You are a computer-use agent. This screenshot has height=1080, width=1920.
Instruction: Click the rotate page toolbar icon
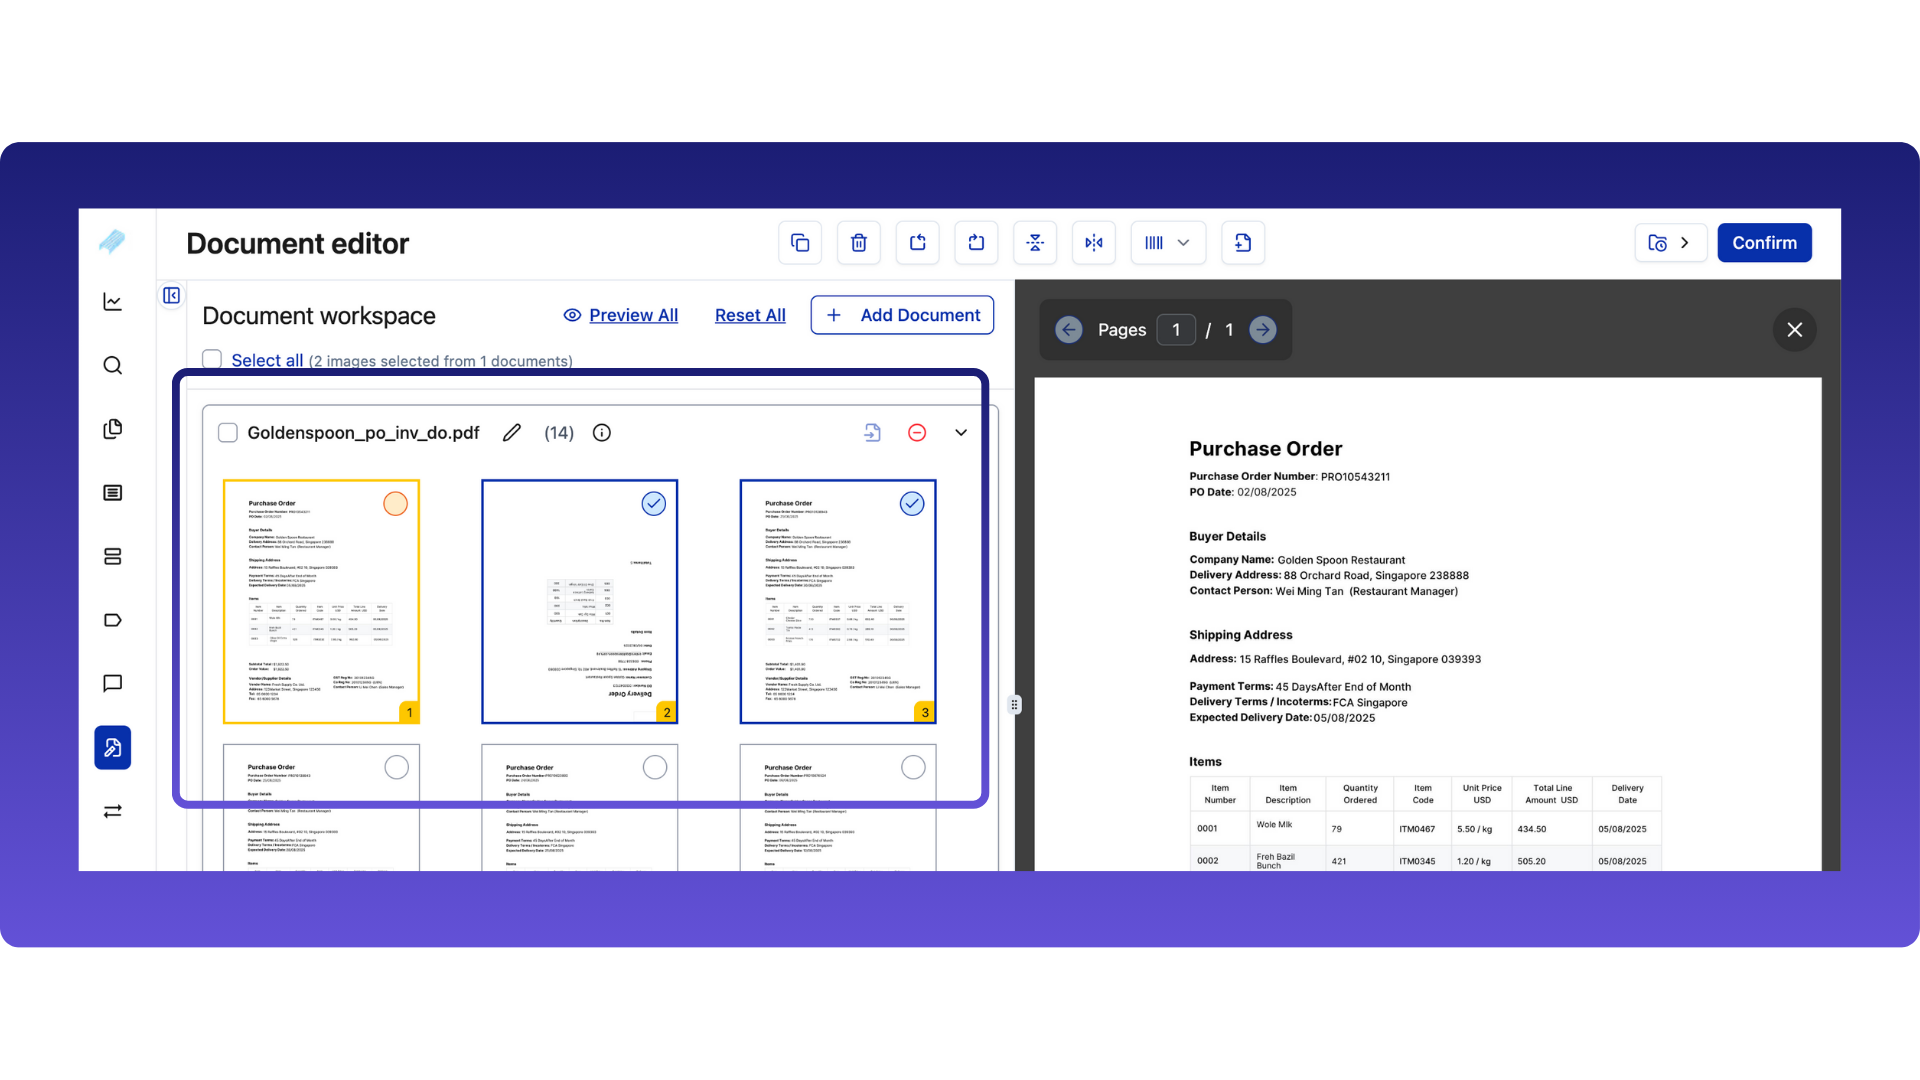click(x=976, y=243)
